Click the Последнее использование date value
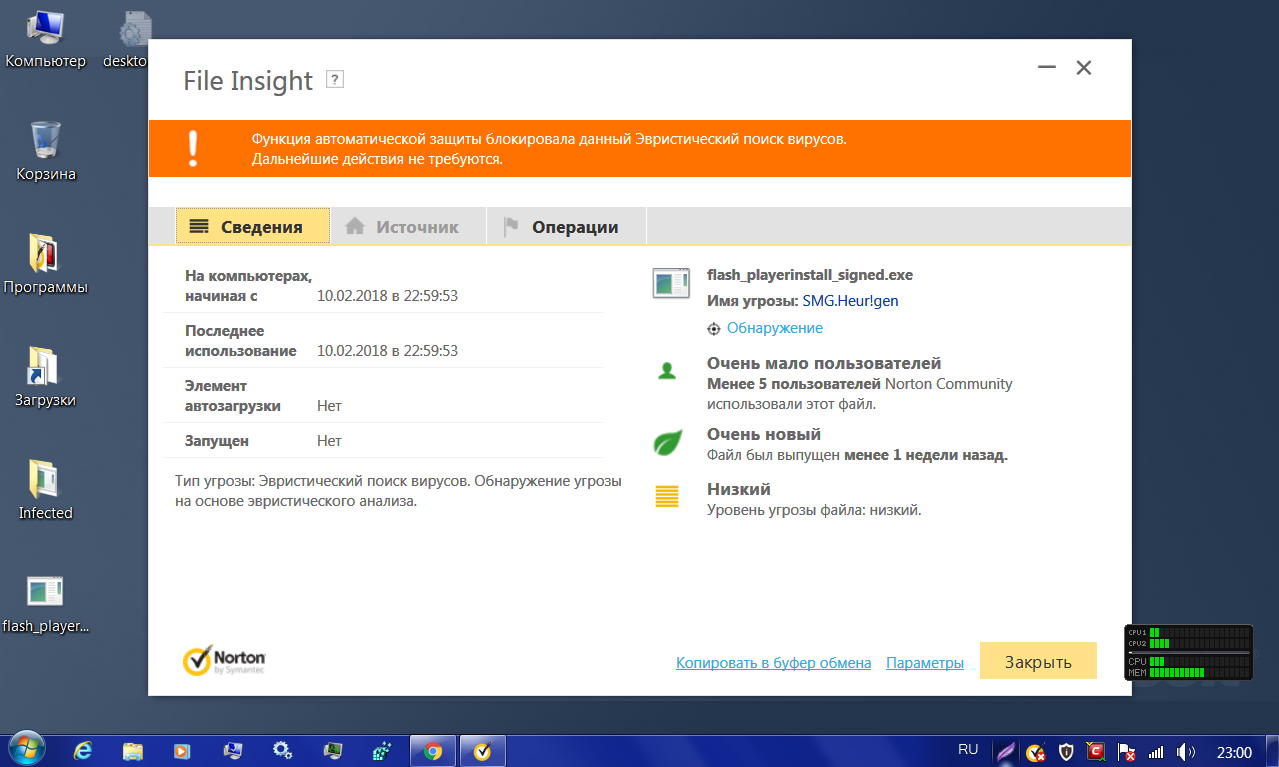 coord(387,351)
